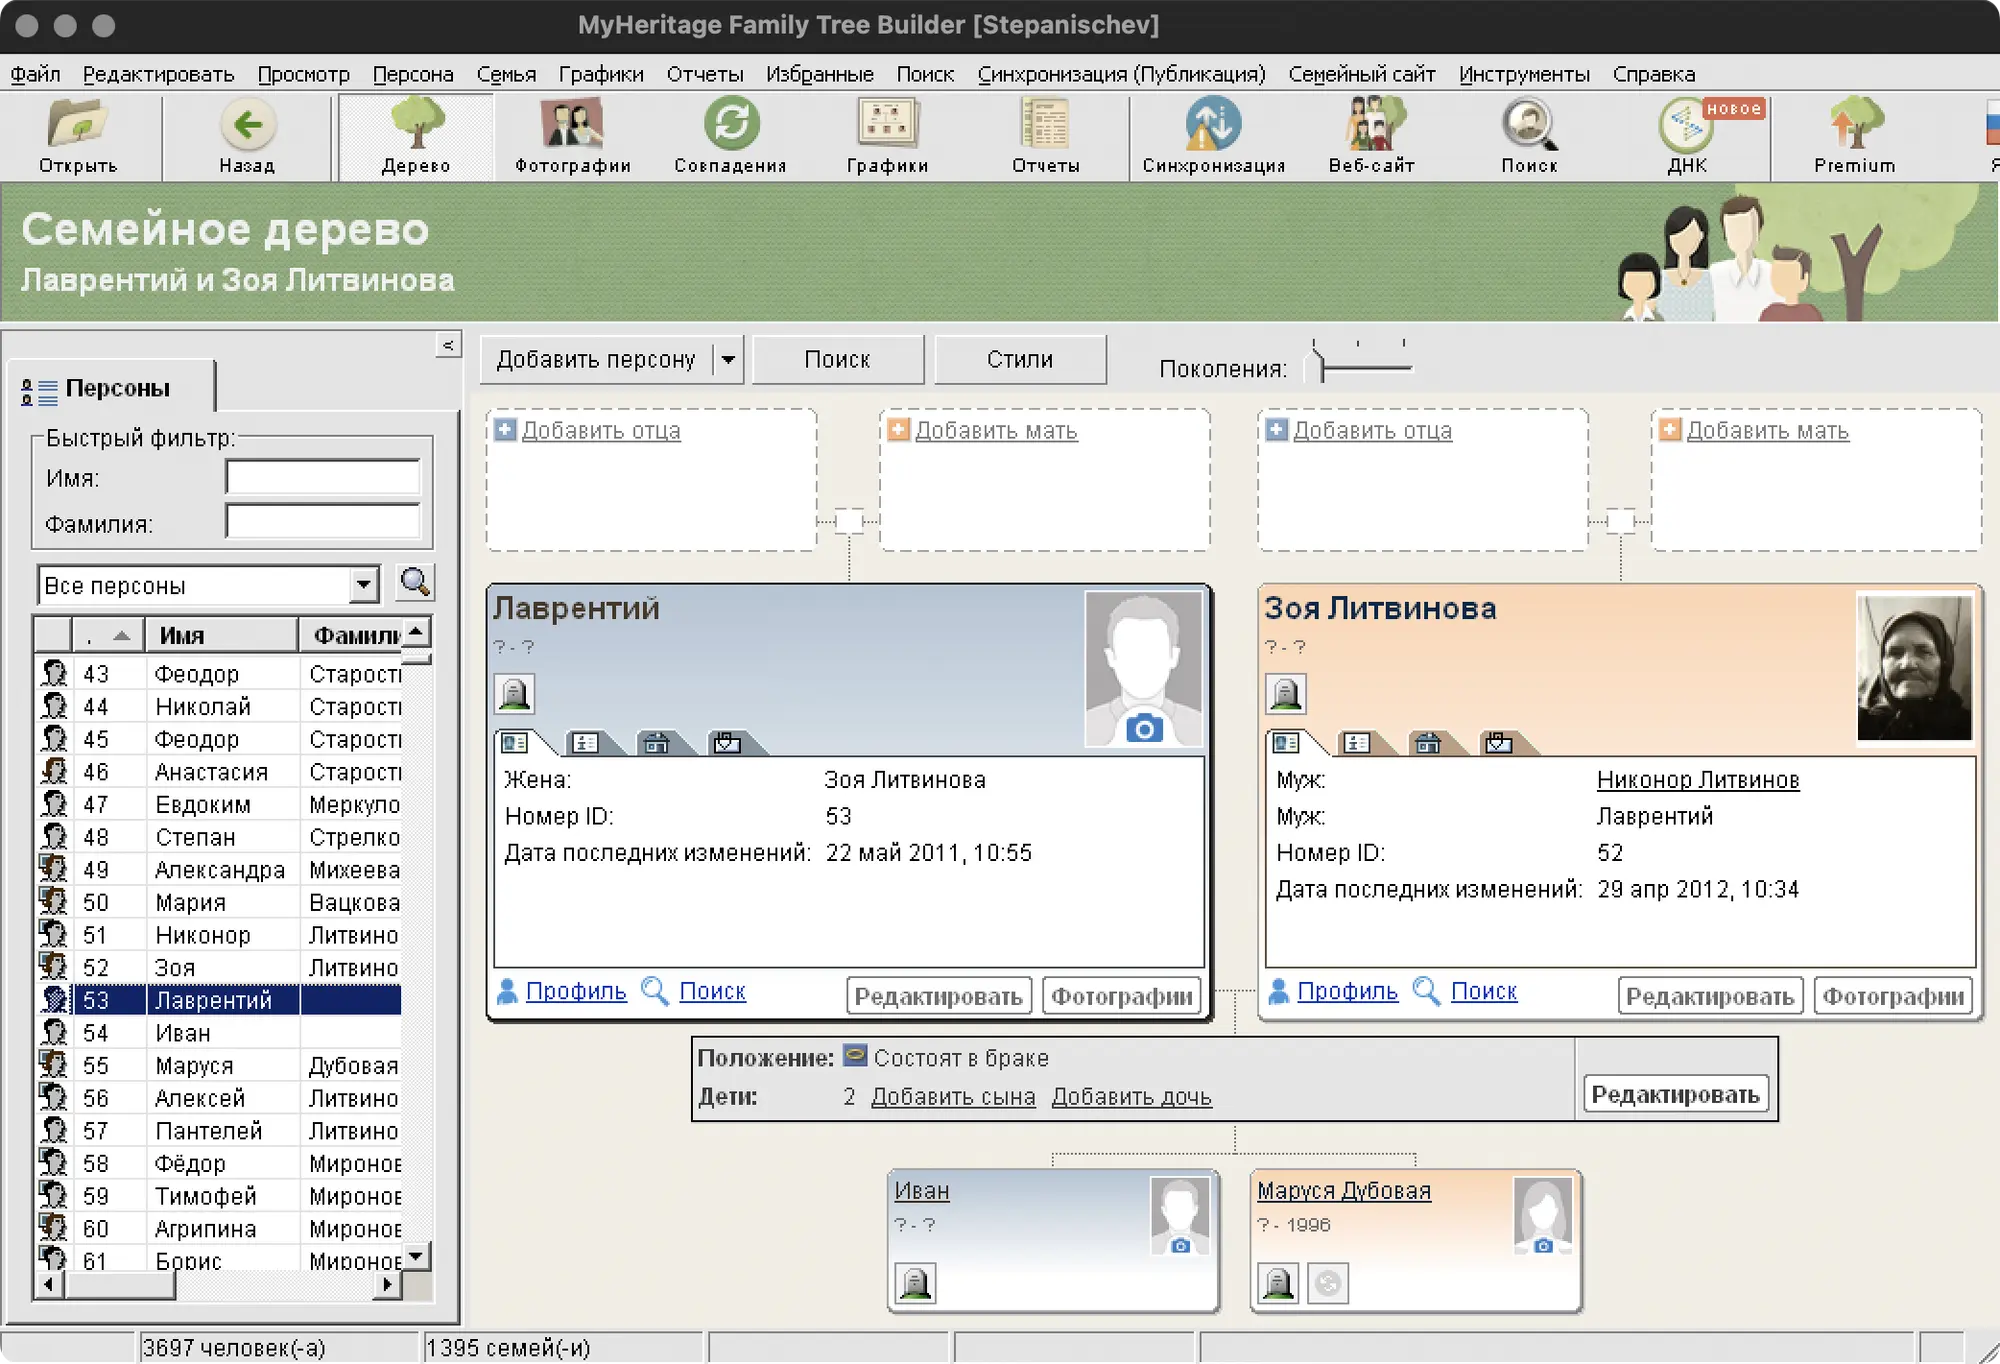Open Добавить персону dropdown arrow
The width and height of the screenshot is (2000, 1364).
pos(729,359)
